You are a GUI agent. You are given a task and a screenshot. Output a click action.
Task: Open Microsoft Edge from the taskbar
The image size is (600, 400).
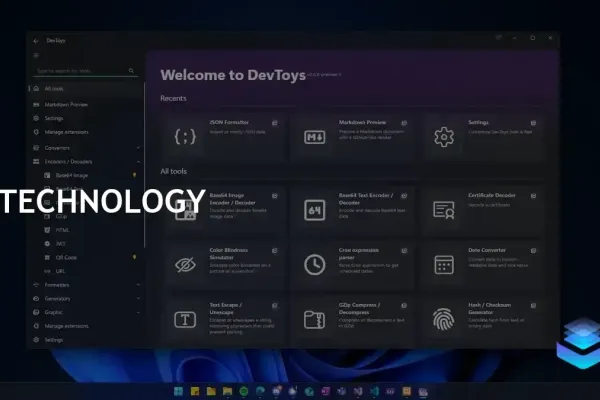[x=260, y=391]
